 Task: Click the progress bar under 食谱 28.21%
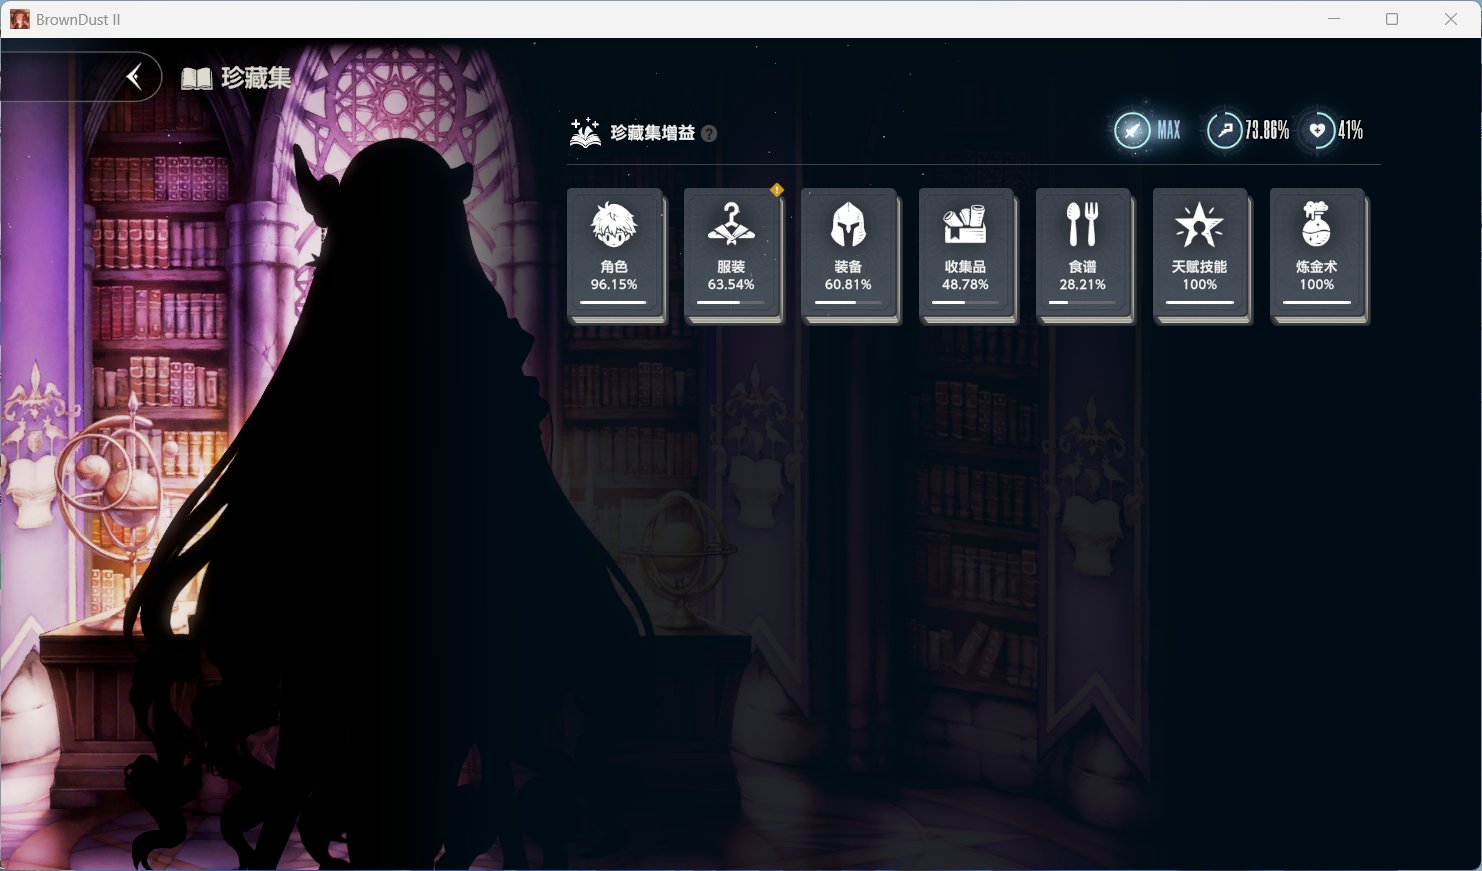click(1082, 302)
